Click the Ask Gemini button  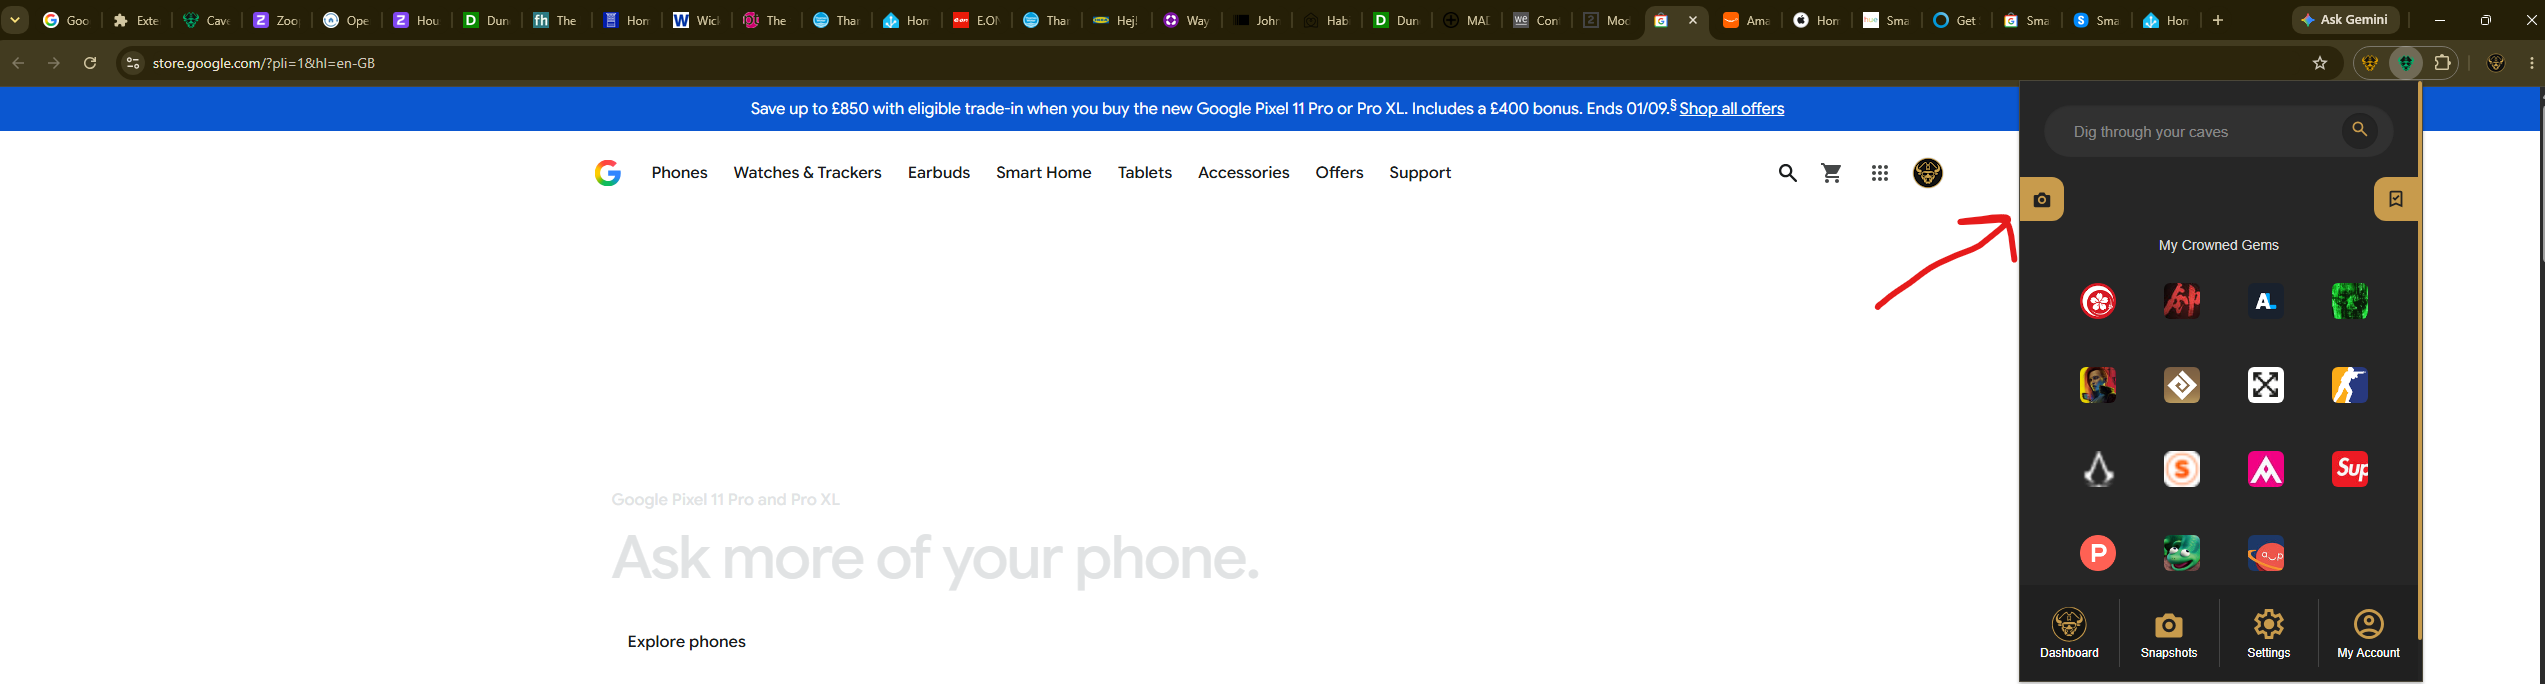2345,20
